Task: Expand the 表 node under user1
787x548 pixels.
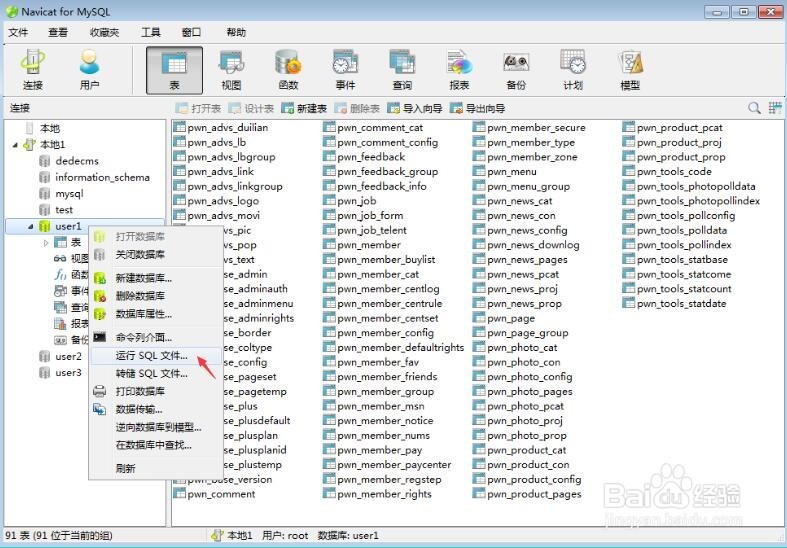Action: click(46, 243)
